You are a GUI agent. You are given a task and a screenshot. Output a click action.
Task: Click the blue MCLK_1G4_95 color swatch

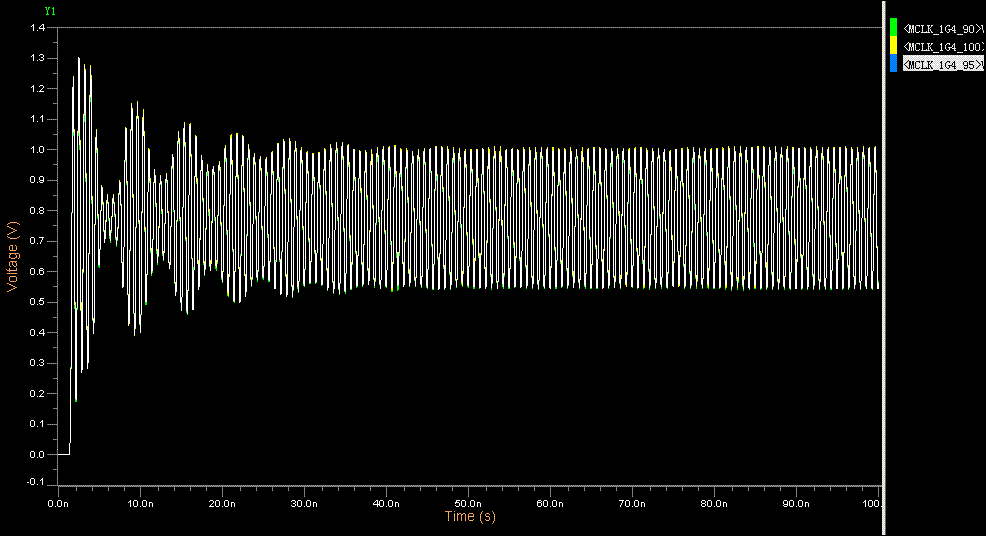pyautogui.click(x=893, y=64)
